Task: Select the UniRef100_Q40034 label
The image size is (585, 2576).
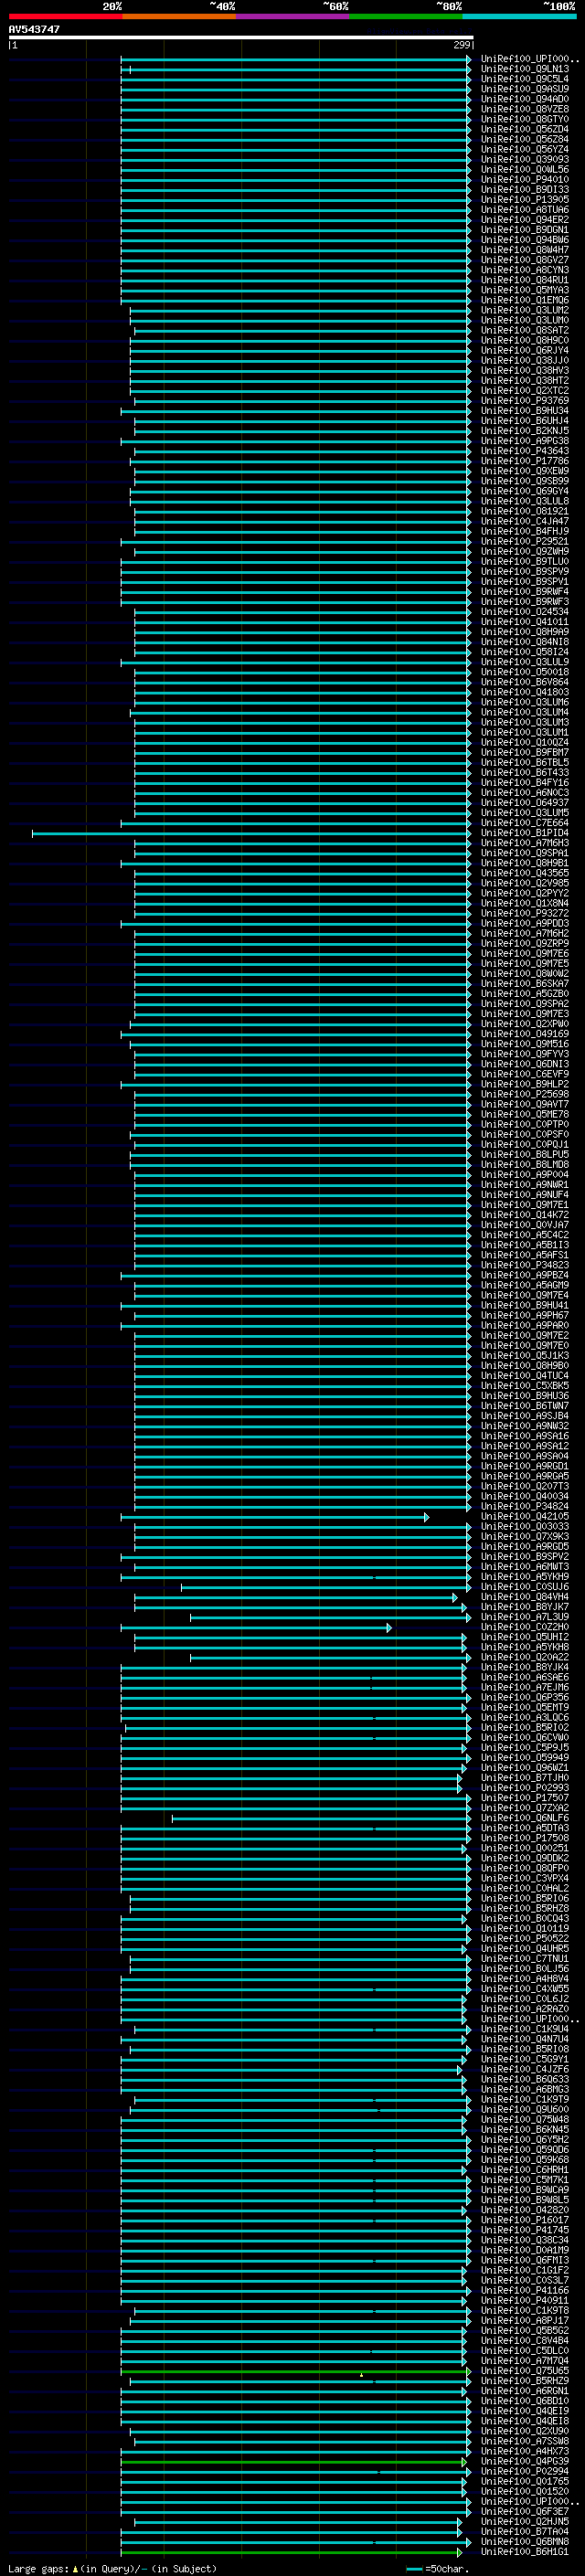Action: click(525, 1496)
